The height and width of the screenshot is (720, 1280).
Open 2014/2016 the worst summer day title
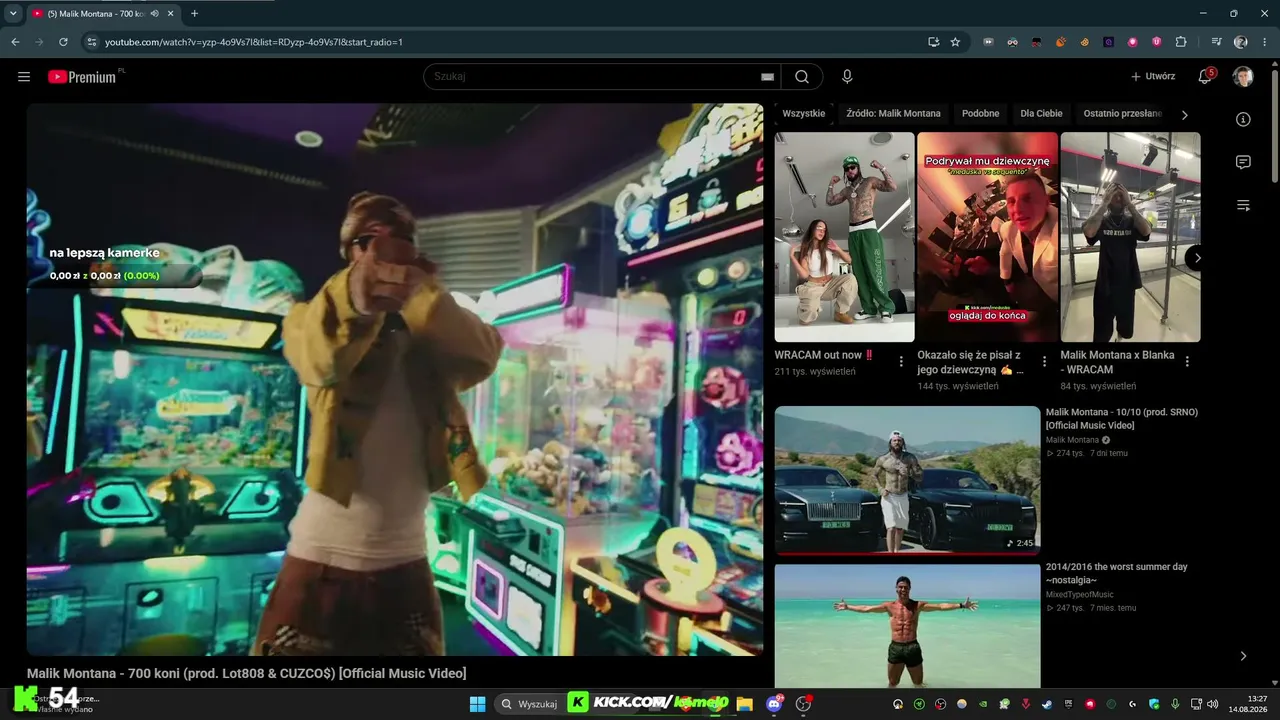[x=1117, y=574]
